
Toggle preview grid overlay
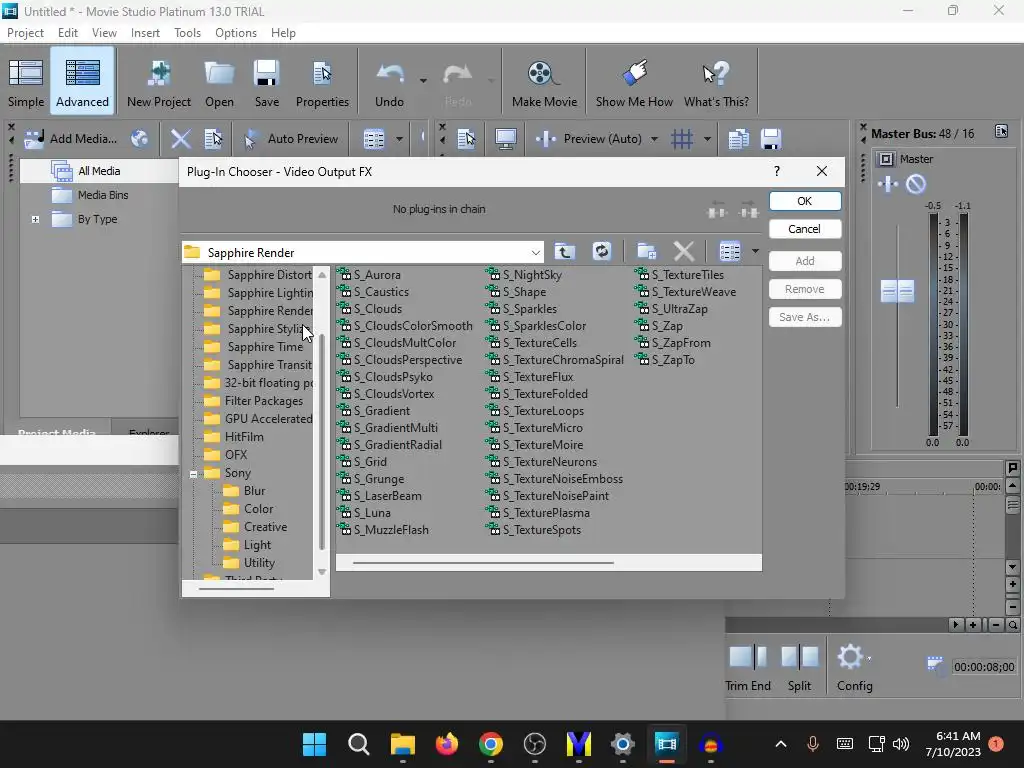tap(682, 138)
